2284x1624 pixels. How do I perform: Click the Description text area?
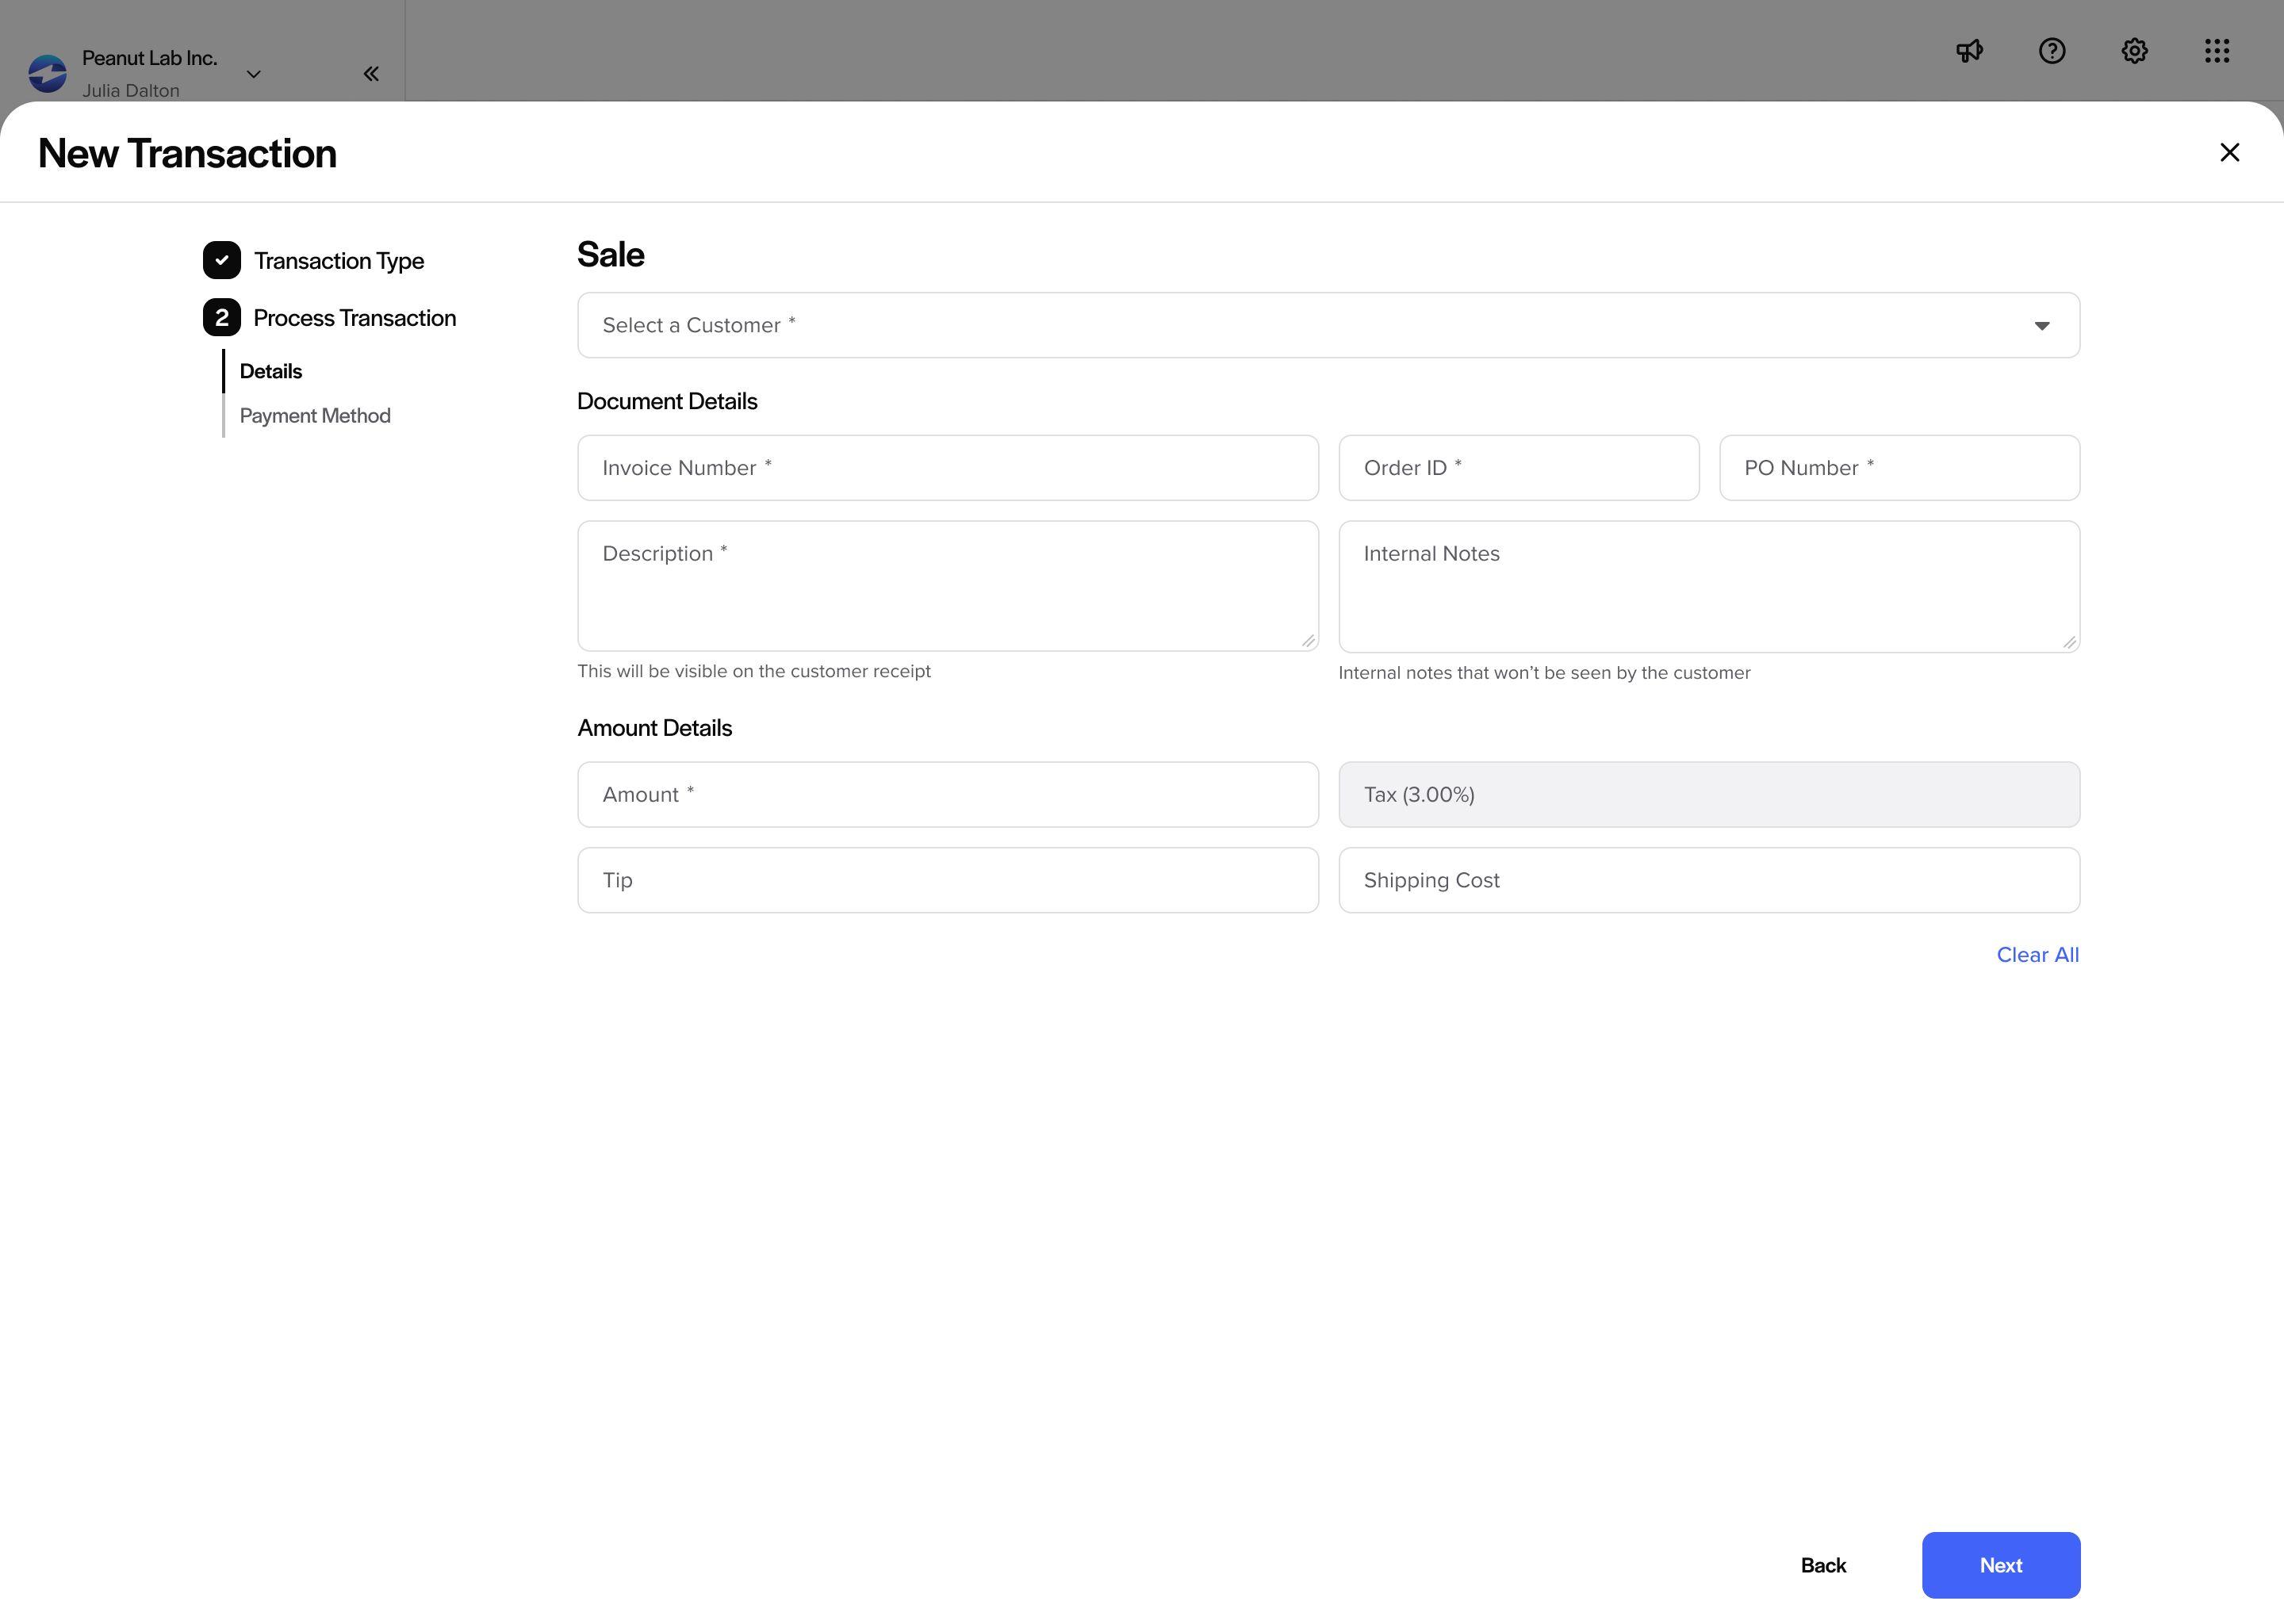(948, 586)
